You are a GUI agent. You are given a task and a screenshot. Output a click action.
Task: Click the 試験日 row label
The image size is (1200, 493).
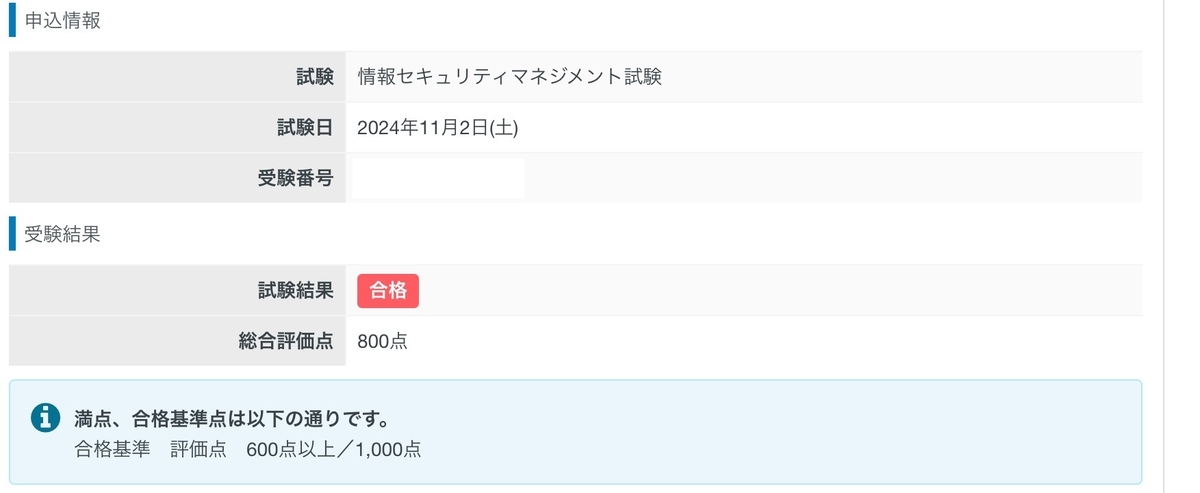click(x=305, y=128)
